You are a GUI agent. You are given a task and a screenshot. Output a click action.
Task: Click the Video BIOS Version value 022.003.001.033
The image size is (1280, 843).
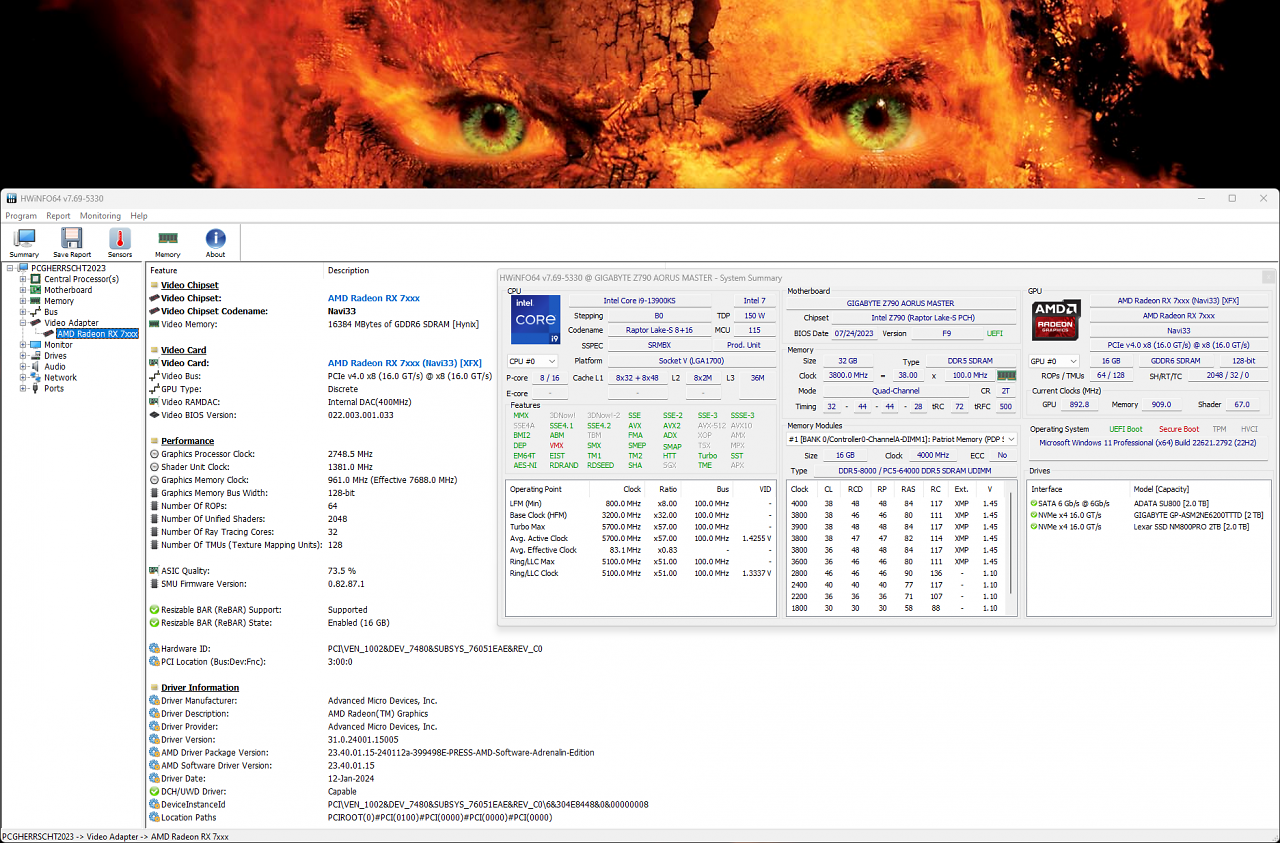[360, 415]
